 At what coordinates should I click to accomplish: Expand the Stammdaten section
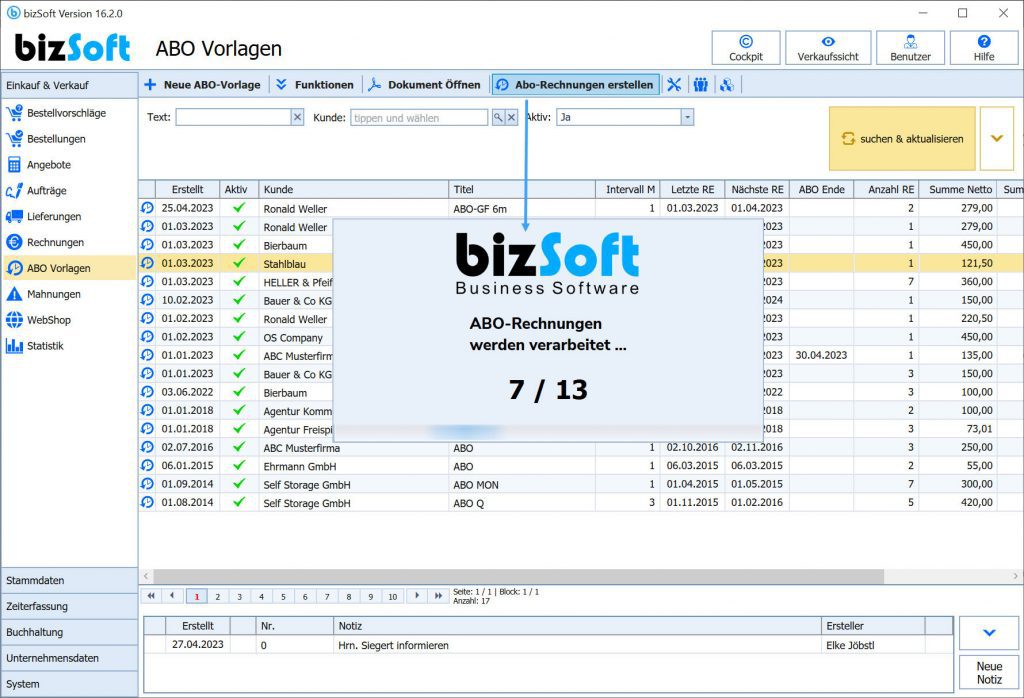point(69,580)
